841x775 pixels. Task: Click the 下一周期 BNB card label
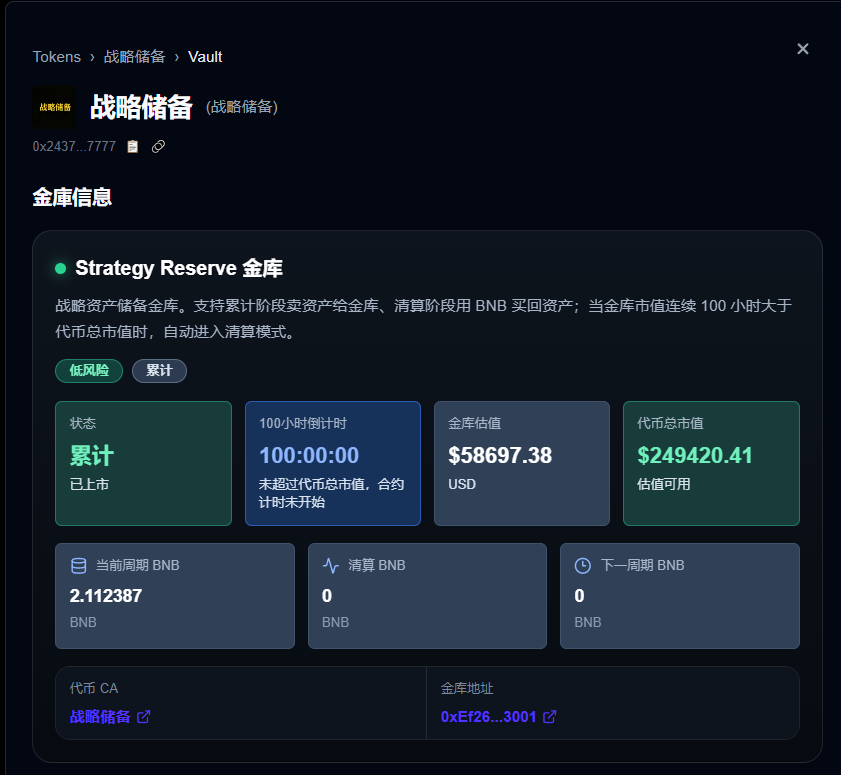pyautogui.click(x=643, y=565)
